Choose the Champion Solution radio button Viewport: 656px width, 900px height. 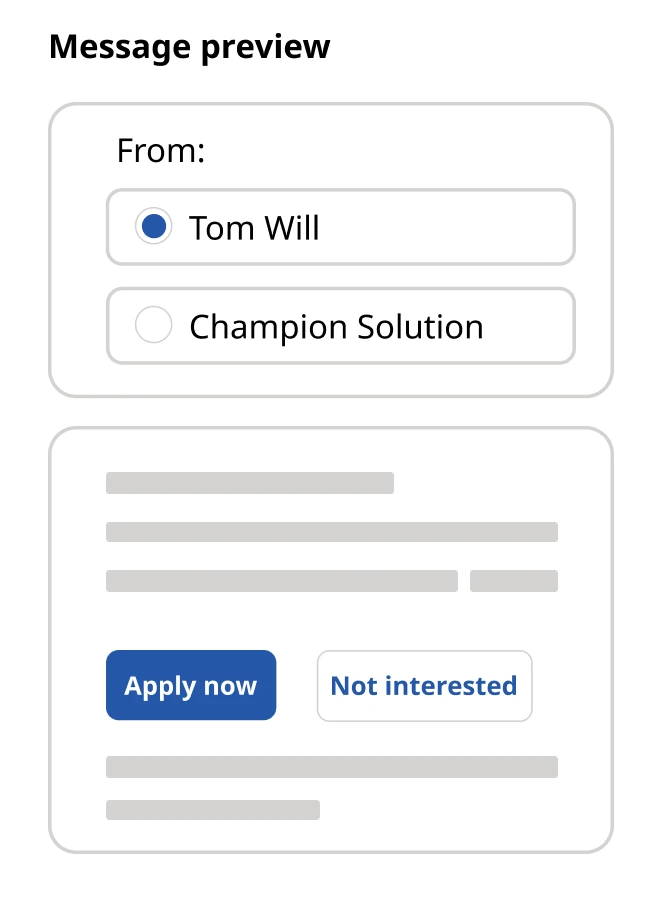point(153,326)
